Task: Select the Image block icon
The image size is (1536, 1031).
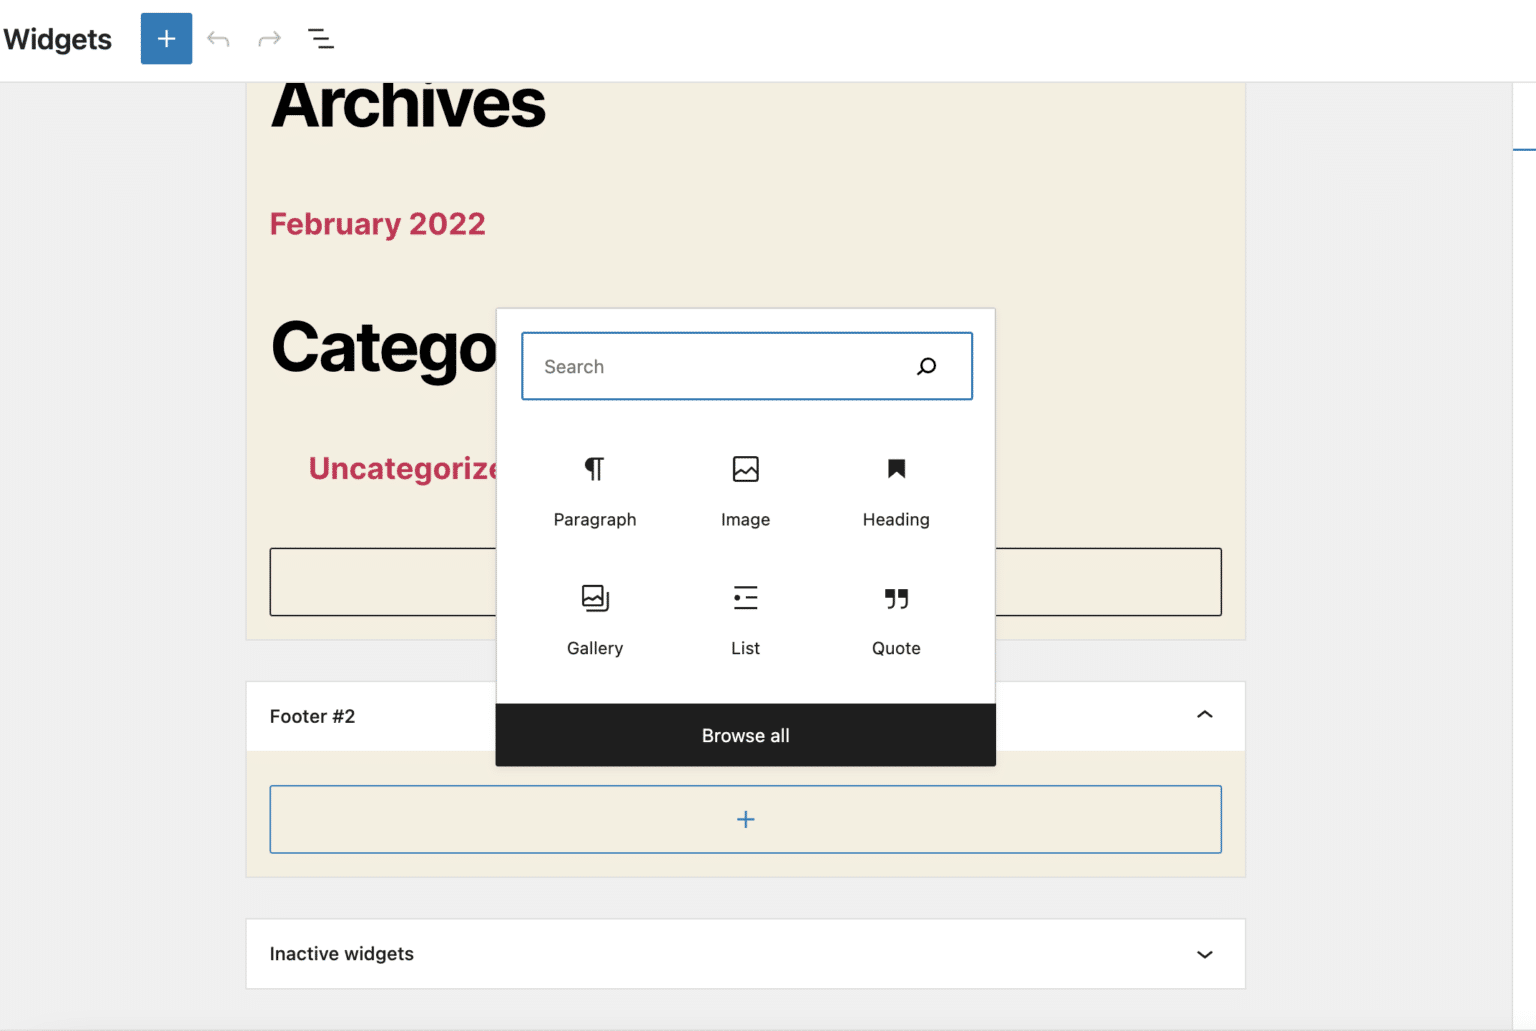Action: click(x=745, y=469)
